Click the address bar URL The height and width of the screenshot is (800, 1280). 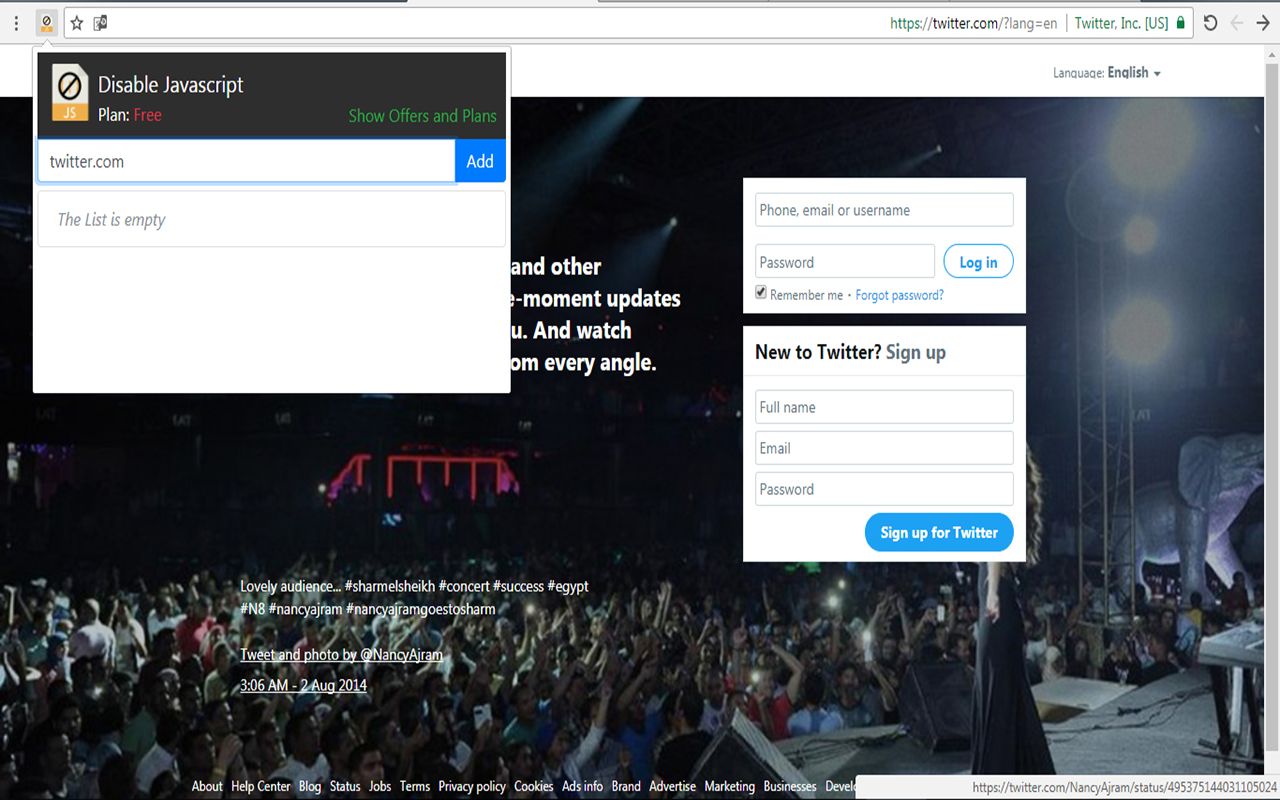pyautogui.click(x=973, y=23)
